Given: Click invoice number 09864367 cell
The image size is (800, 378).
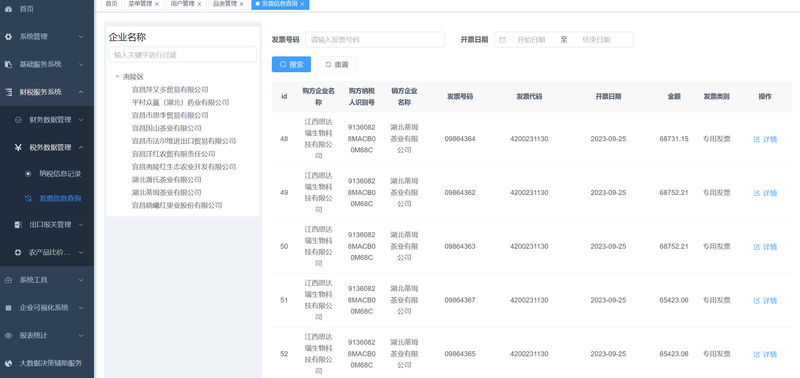Looking at the screenshot, I should tap(460, 300).
